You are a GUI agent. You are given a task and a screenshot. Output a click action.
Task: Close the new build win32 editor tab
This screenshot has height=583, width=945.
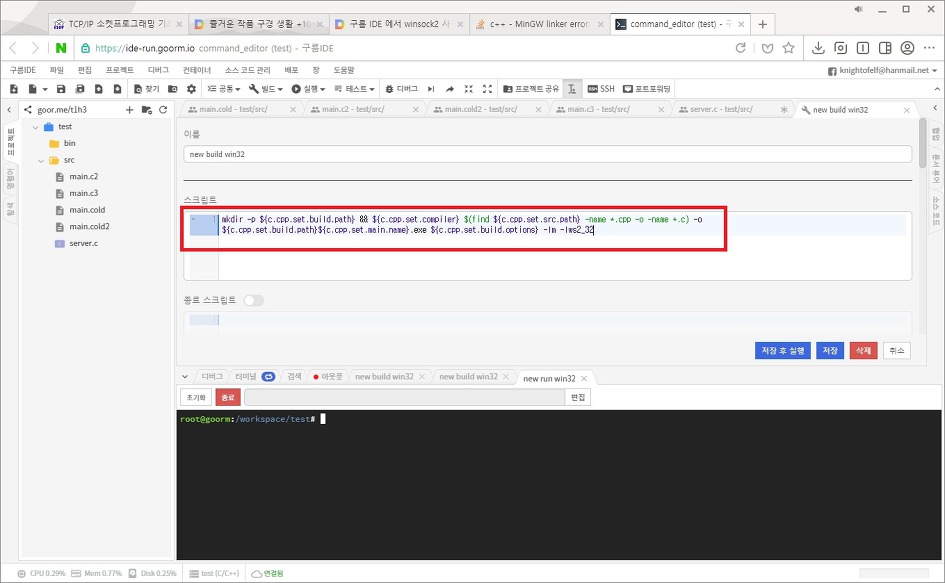point(906,110)
